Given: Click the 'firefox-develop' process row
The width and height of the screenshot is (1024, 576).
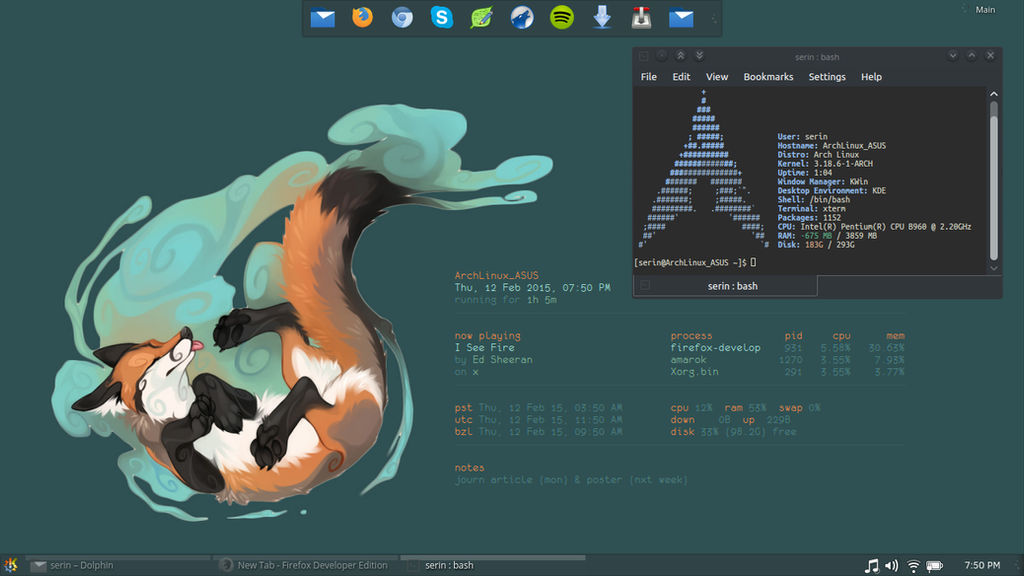Looking at the screenshot, I should pos(787,347).
